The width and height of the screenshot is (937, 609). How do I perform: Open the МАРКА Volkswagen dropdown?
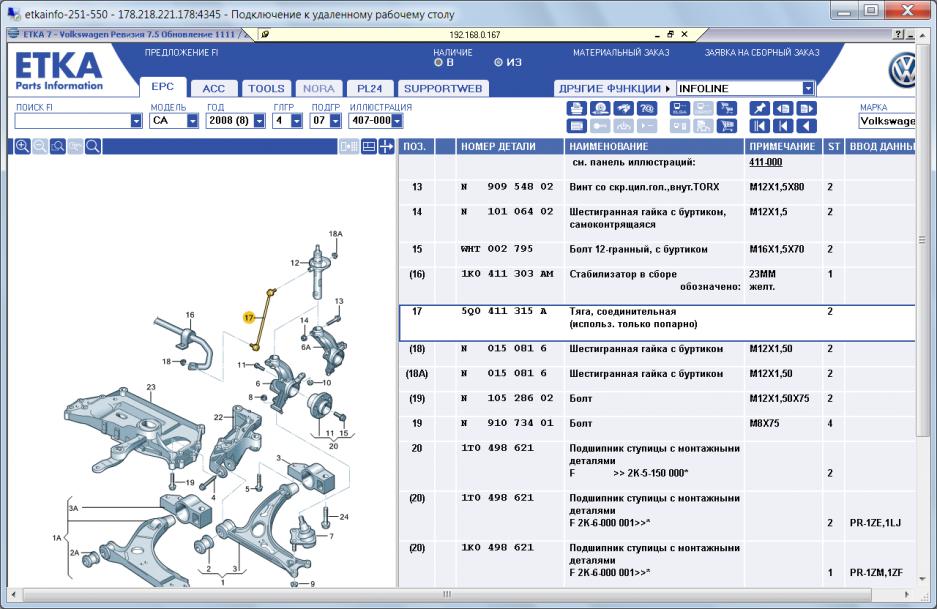pyautogui.click(x=887, y=121)
